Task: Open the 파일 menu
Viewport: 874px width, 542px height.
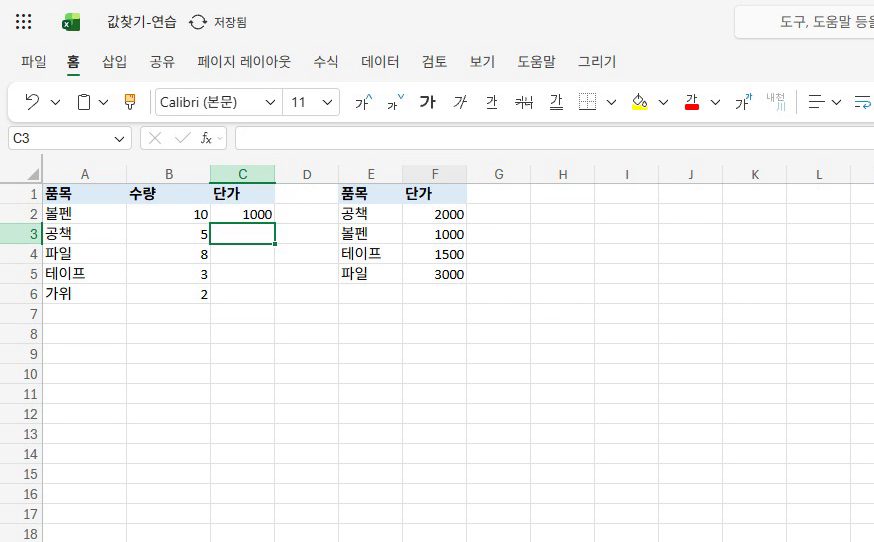Action: tap(33, 62)
